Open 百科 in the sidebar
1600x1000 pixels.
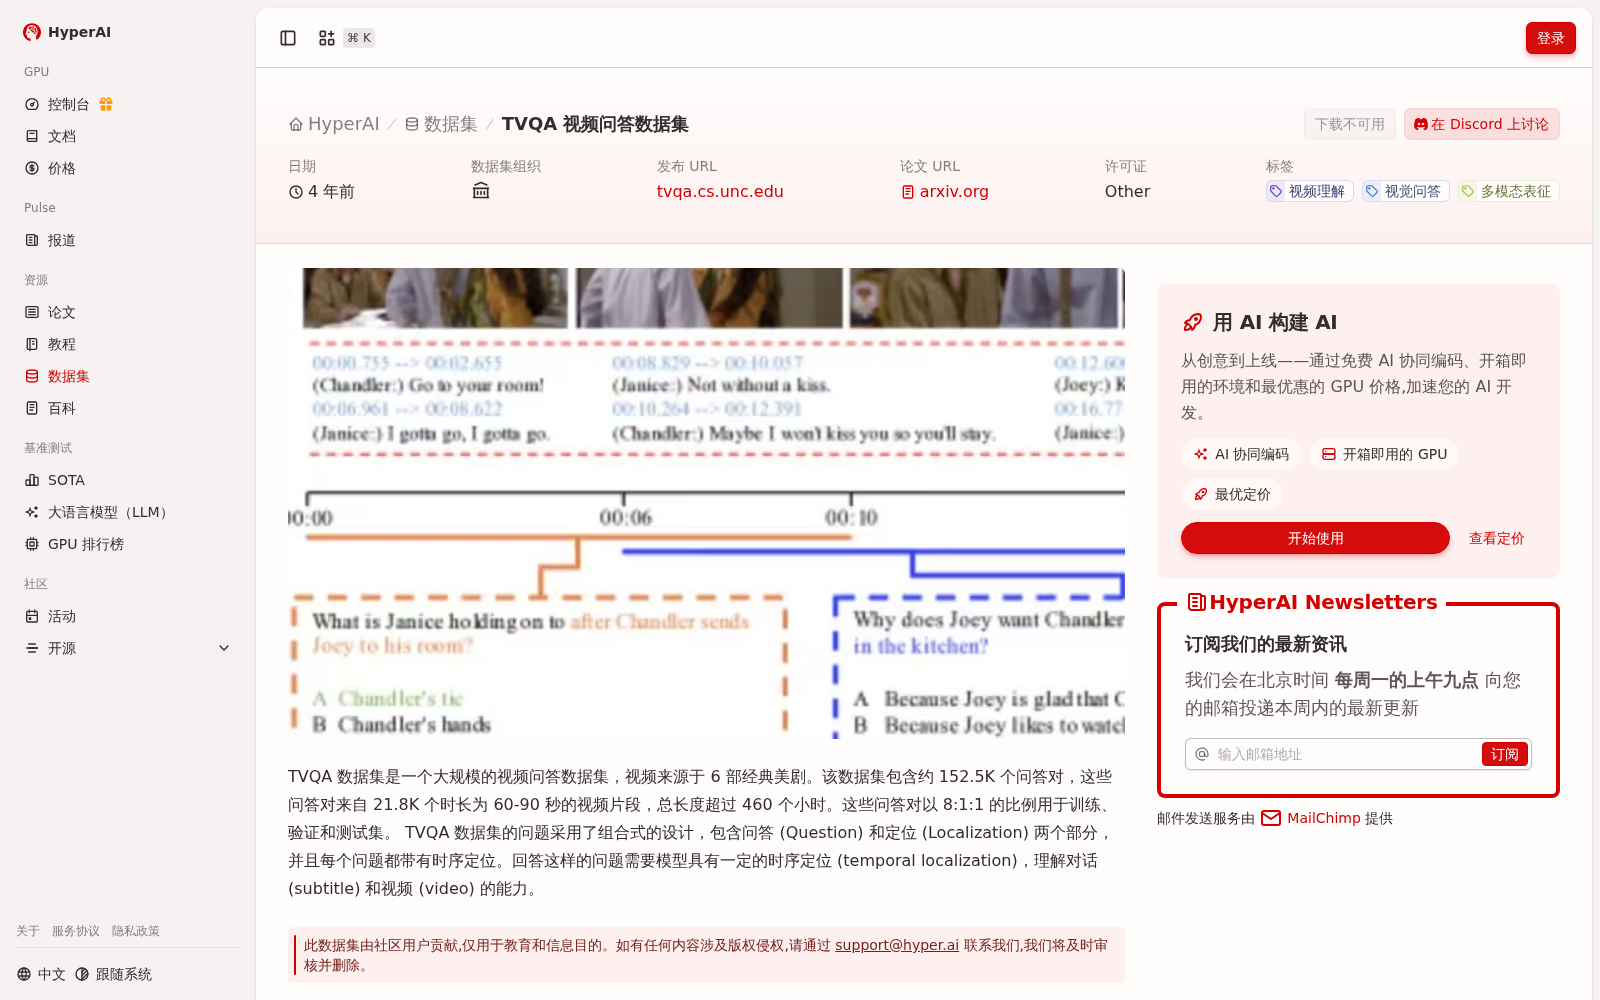pyautogui.click(x=128, y=408)
